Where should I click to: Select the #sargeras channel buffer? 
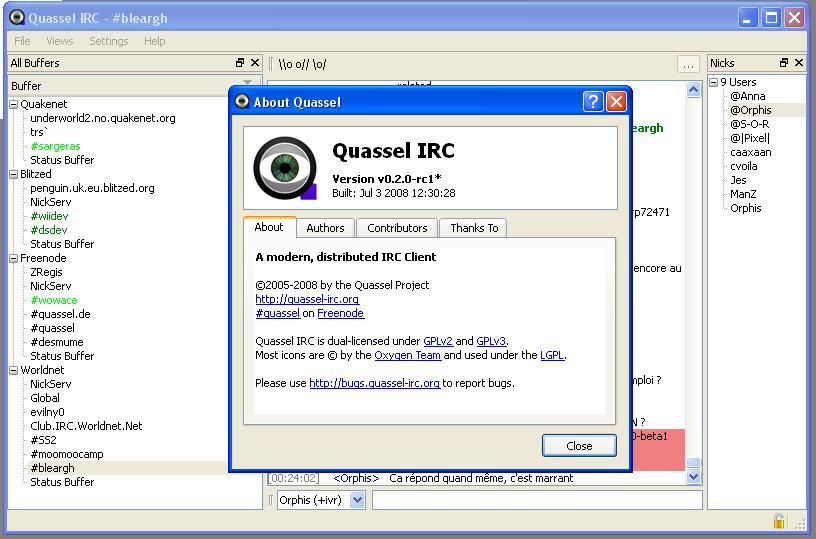(x=55, y=146)
